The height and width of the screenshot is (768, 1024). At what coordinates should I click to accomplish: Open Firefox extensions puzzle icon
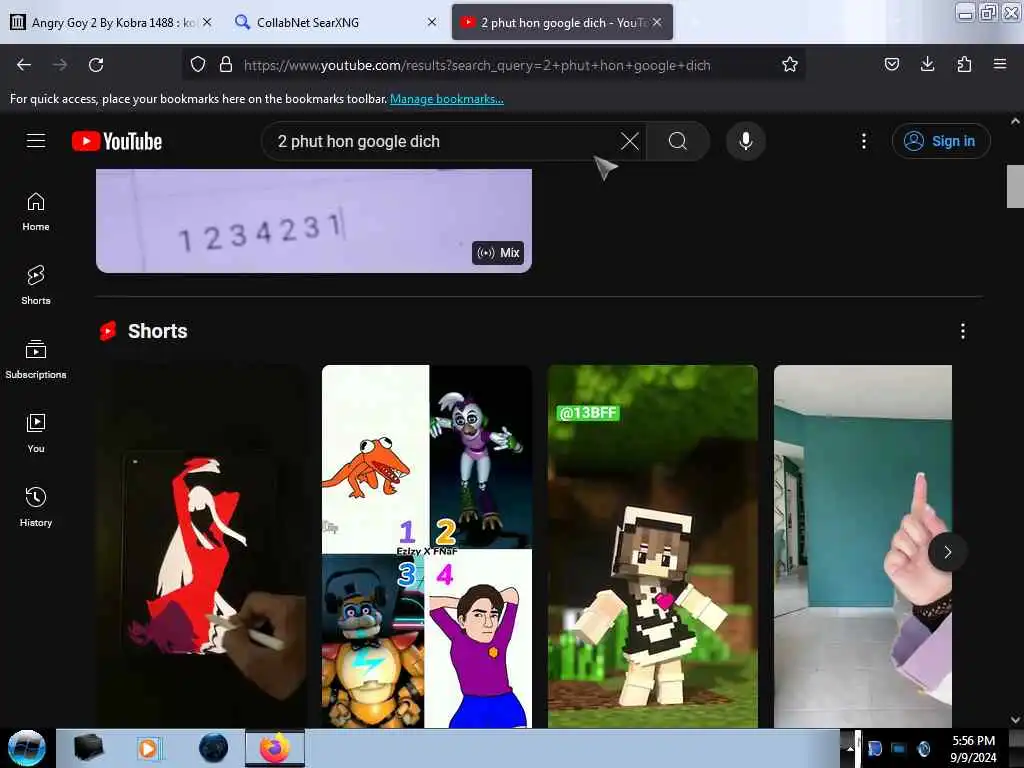coord(964,64)
